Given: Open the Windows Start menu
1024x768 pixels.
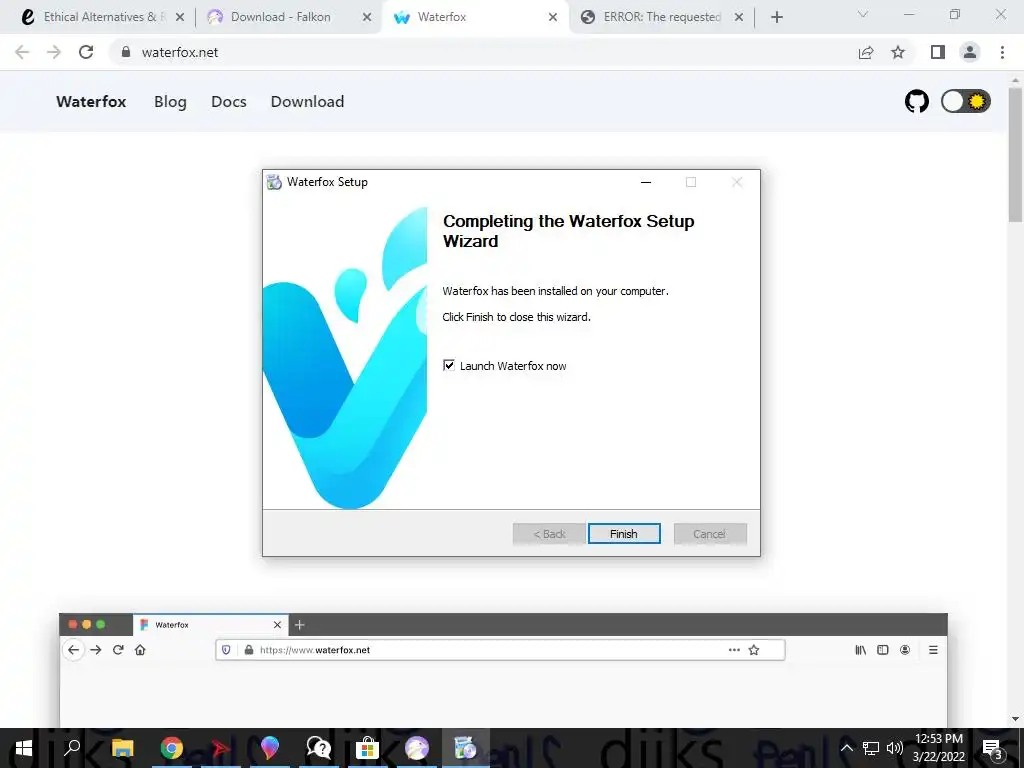Looking at the screenshot, I should coord(24,748).
